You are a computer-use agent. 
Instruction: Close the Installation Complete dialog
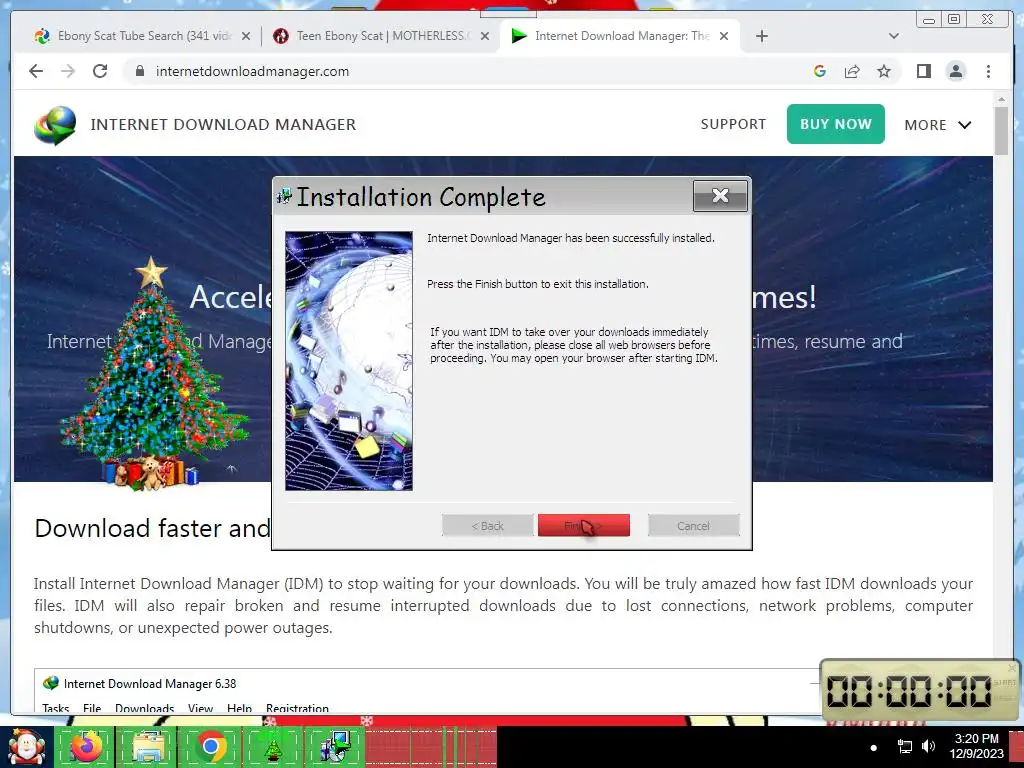pos(720,195)
